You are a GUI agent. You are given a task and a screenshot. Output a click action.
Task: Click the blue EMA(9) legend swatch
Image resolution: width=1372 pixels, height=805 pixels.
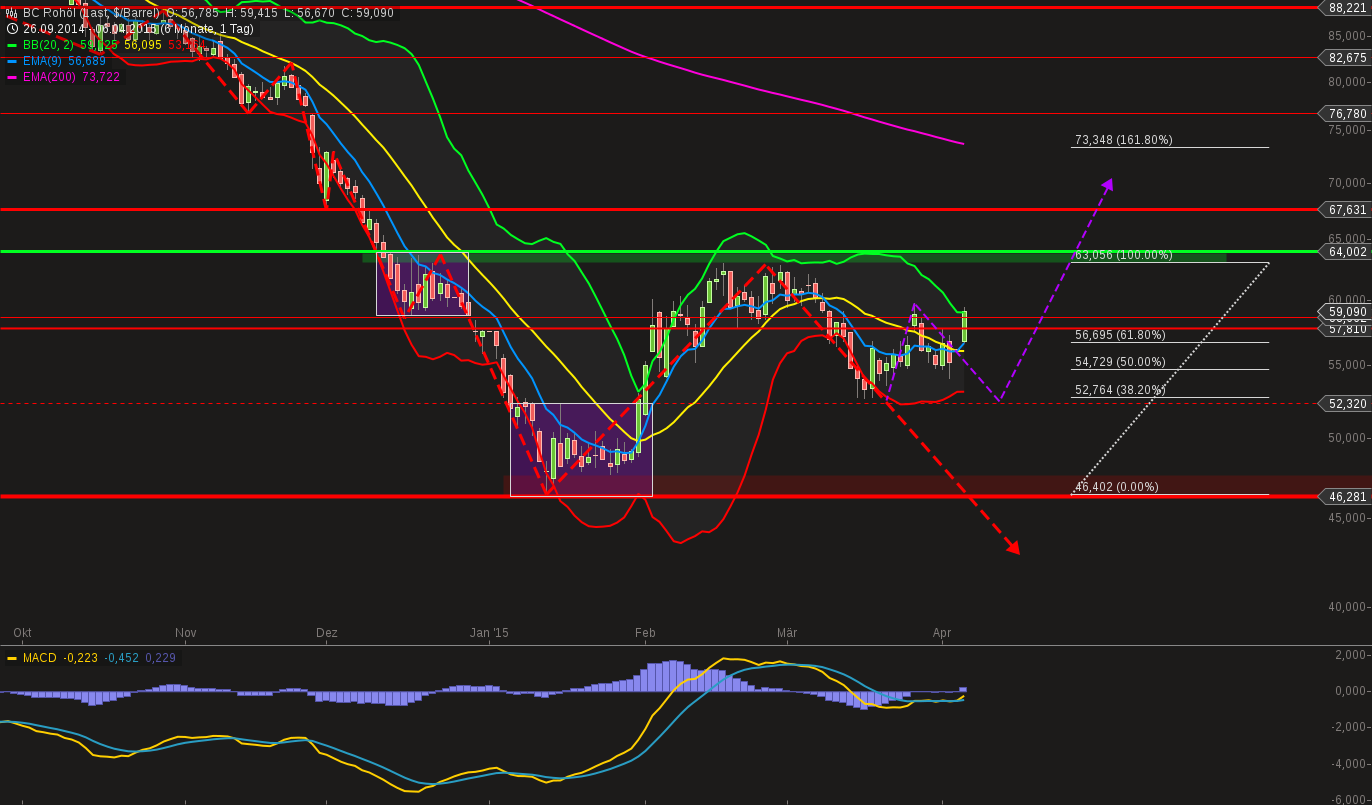coord(12,61)
